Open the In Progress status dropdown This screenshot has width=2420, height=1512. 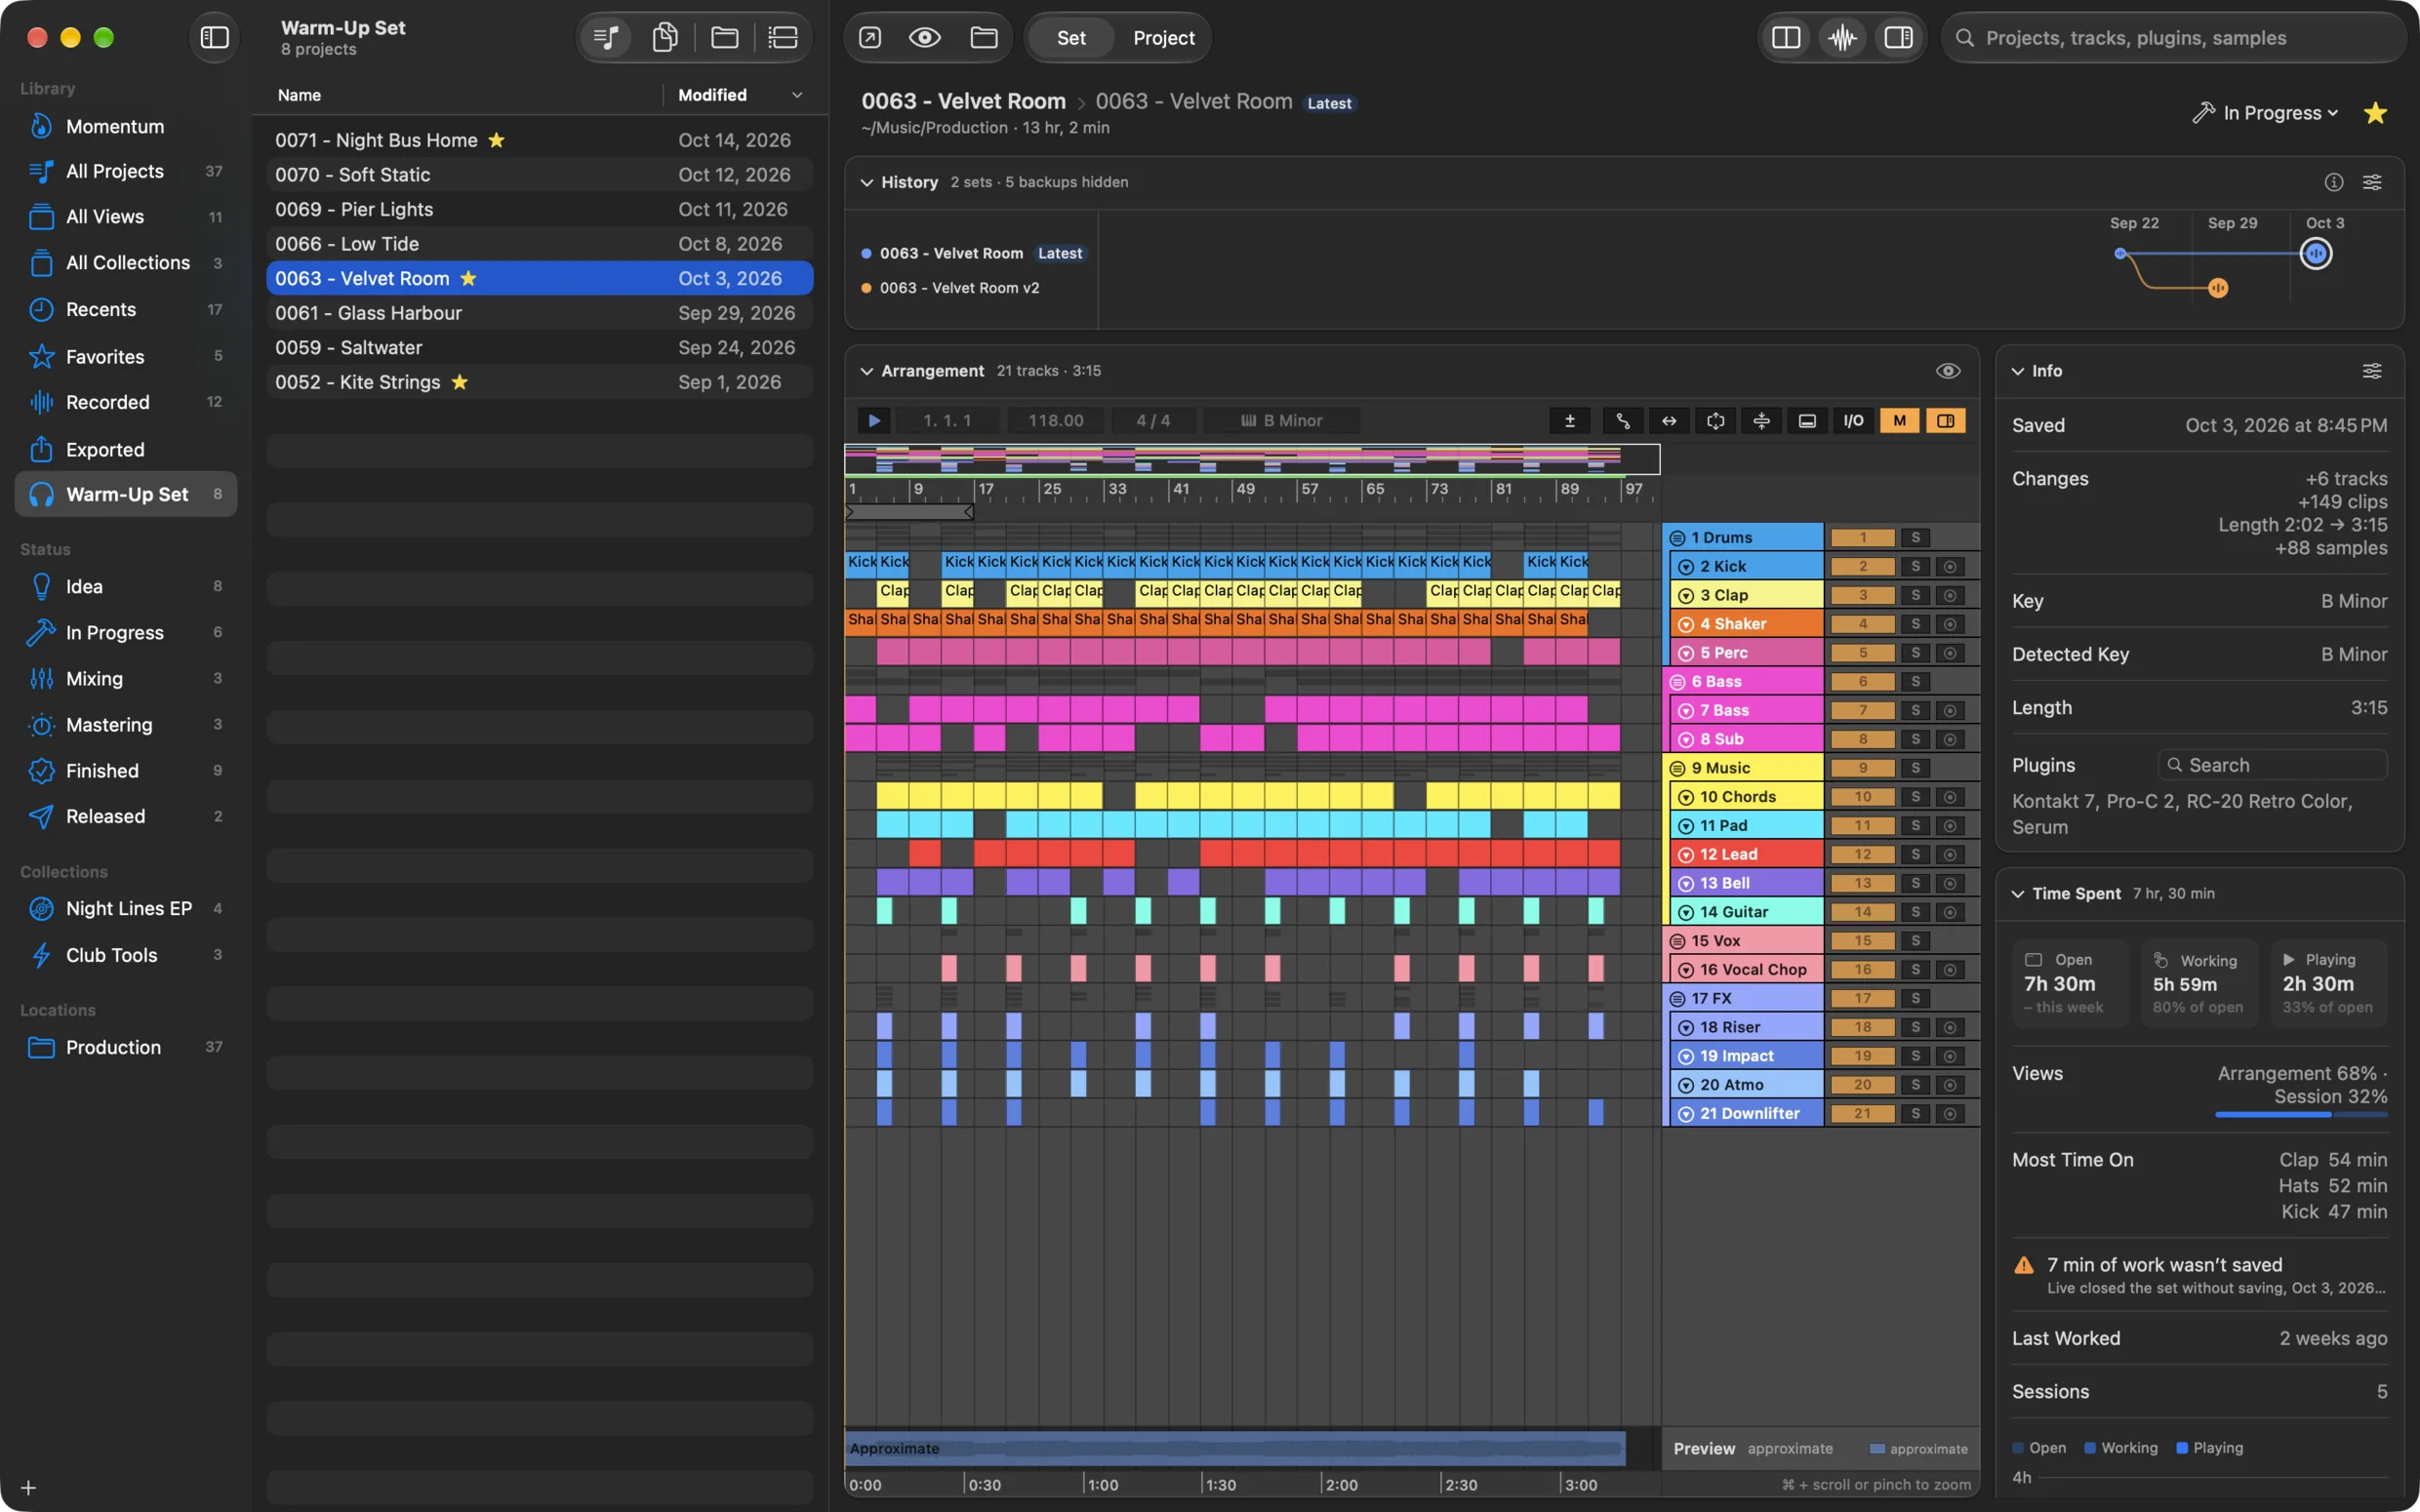2265,113
